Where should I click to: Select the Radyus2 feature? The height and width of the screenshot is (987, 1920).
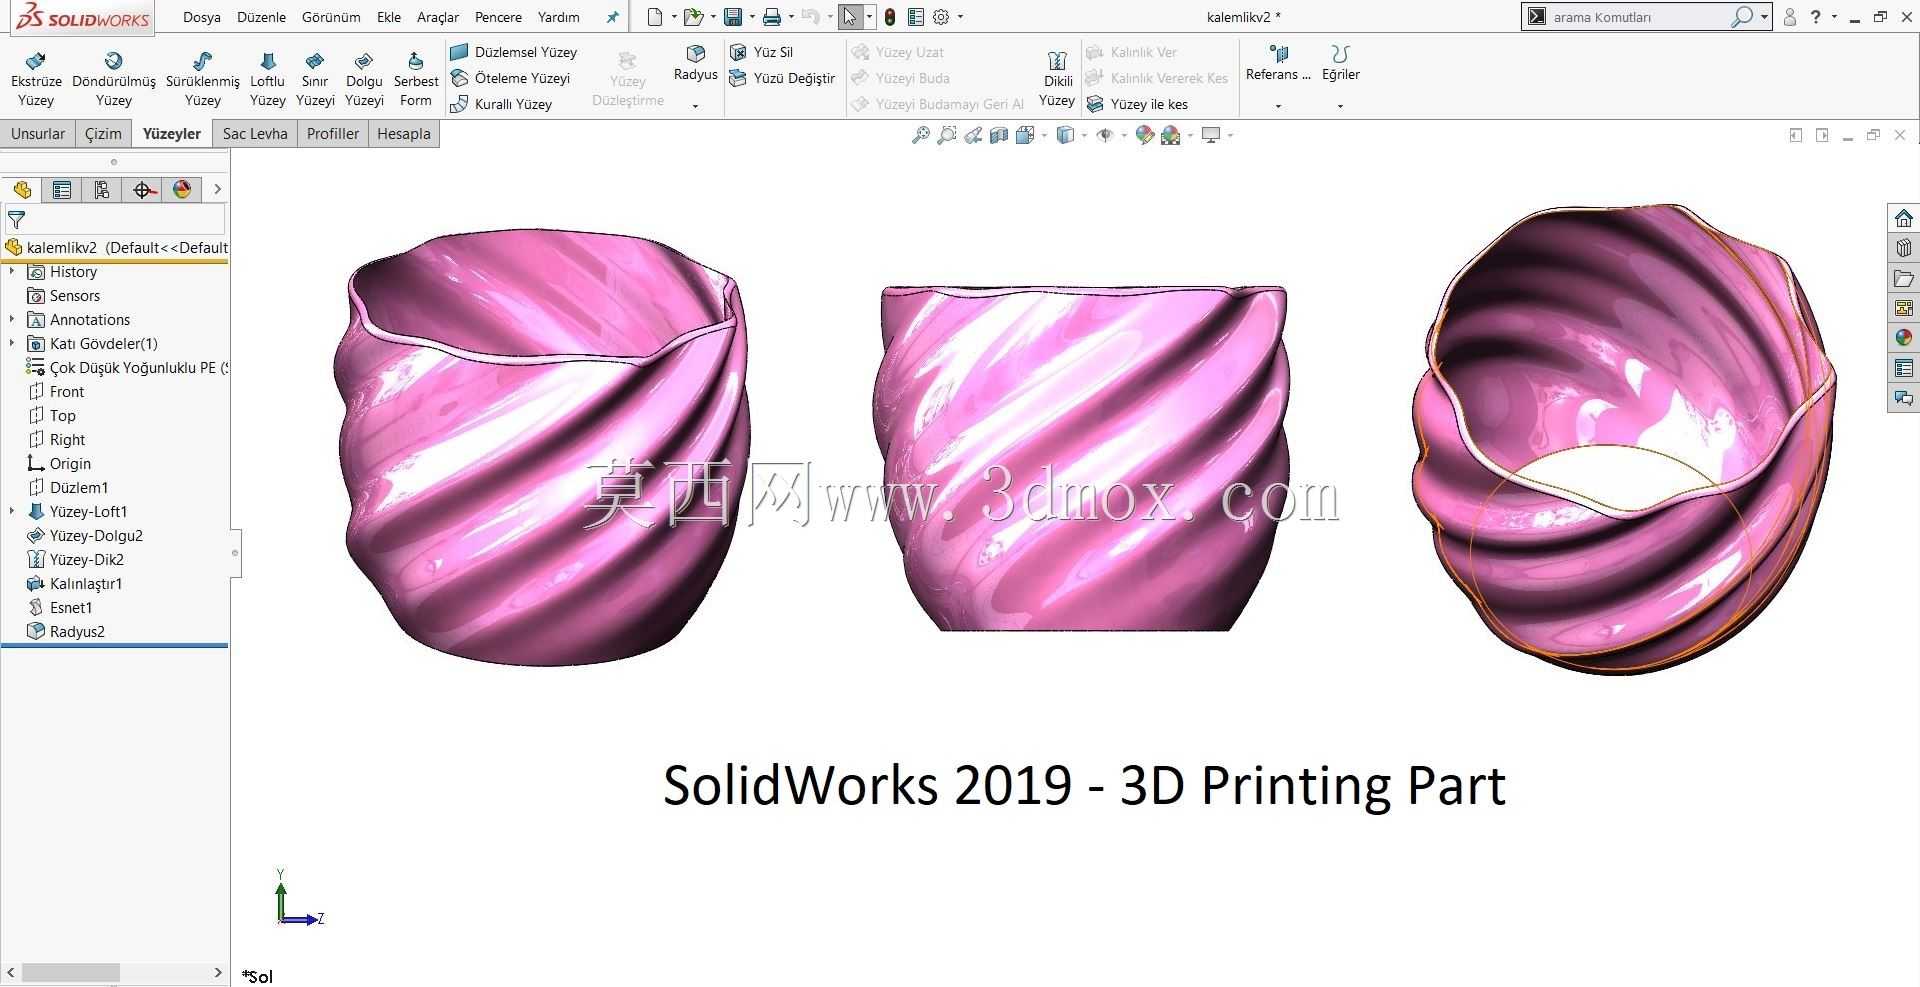[x=66, y=632]
